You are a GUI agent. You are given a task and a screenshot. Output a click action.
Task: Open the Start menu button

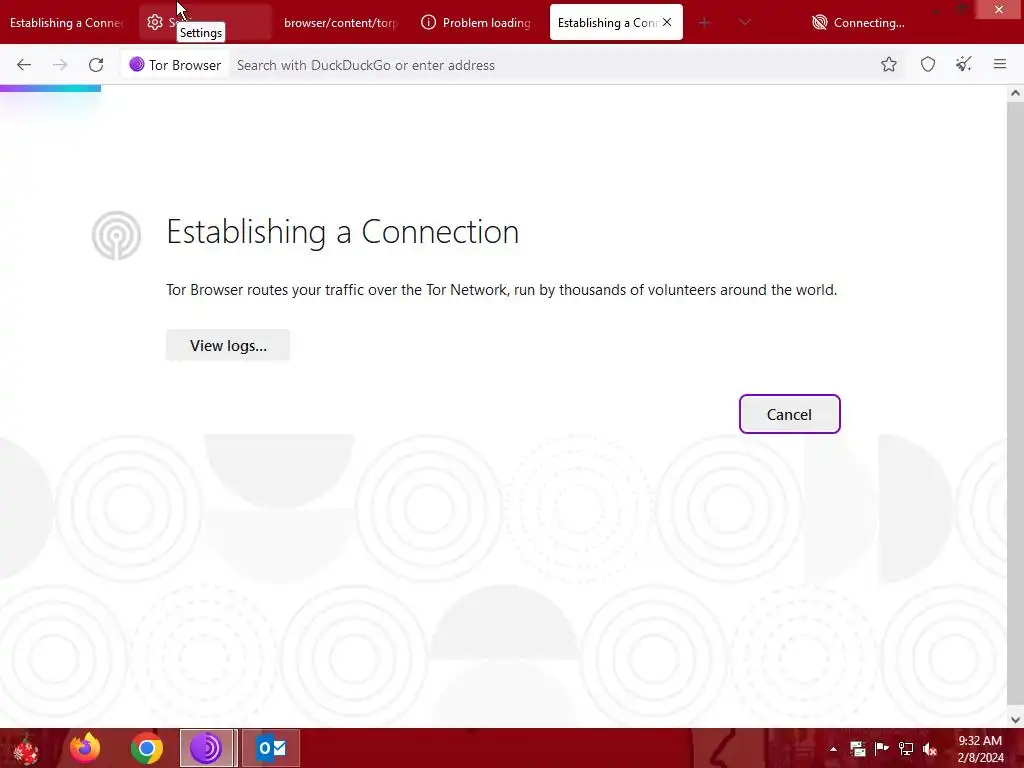pyautogui.click(x=26, y=748)
